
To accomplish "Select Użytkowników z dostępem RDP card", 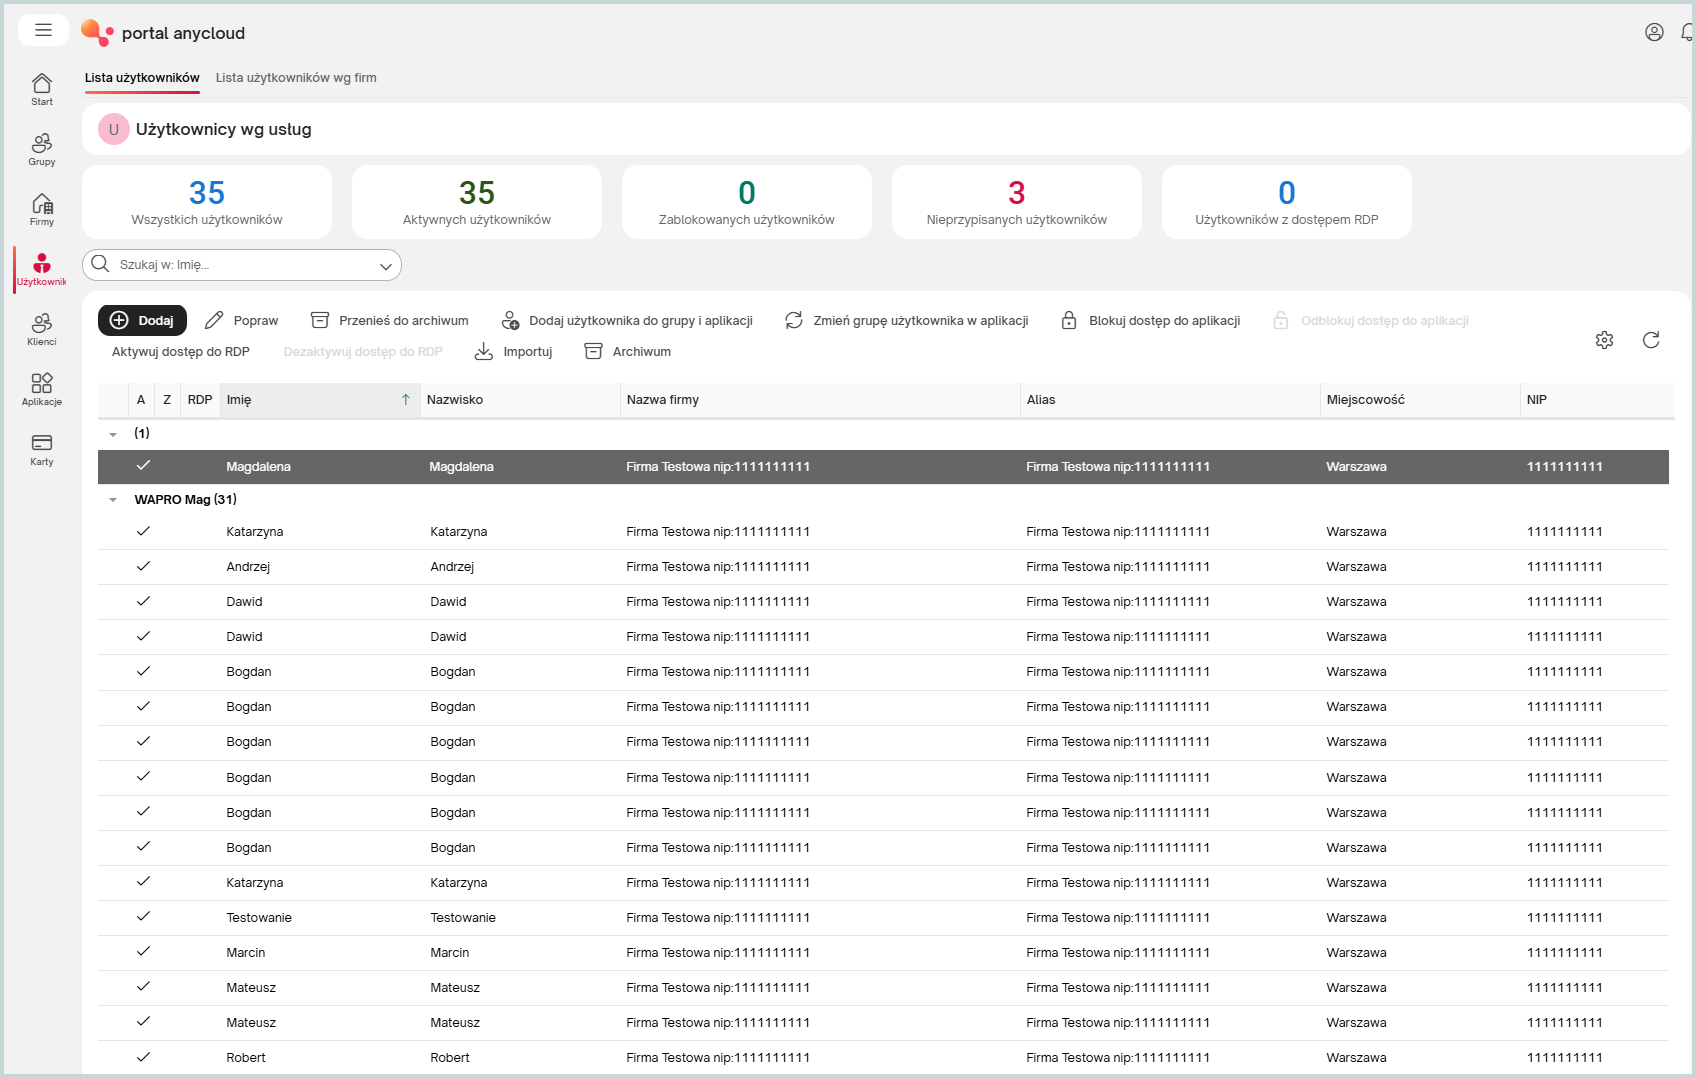I will tap(1287, 202).
